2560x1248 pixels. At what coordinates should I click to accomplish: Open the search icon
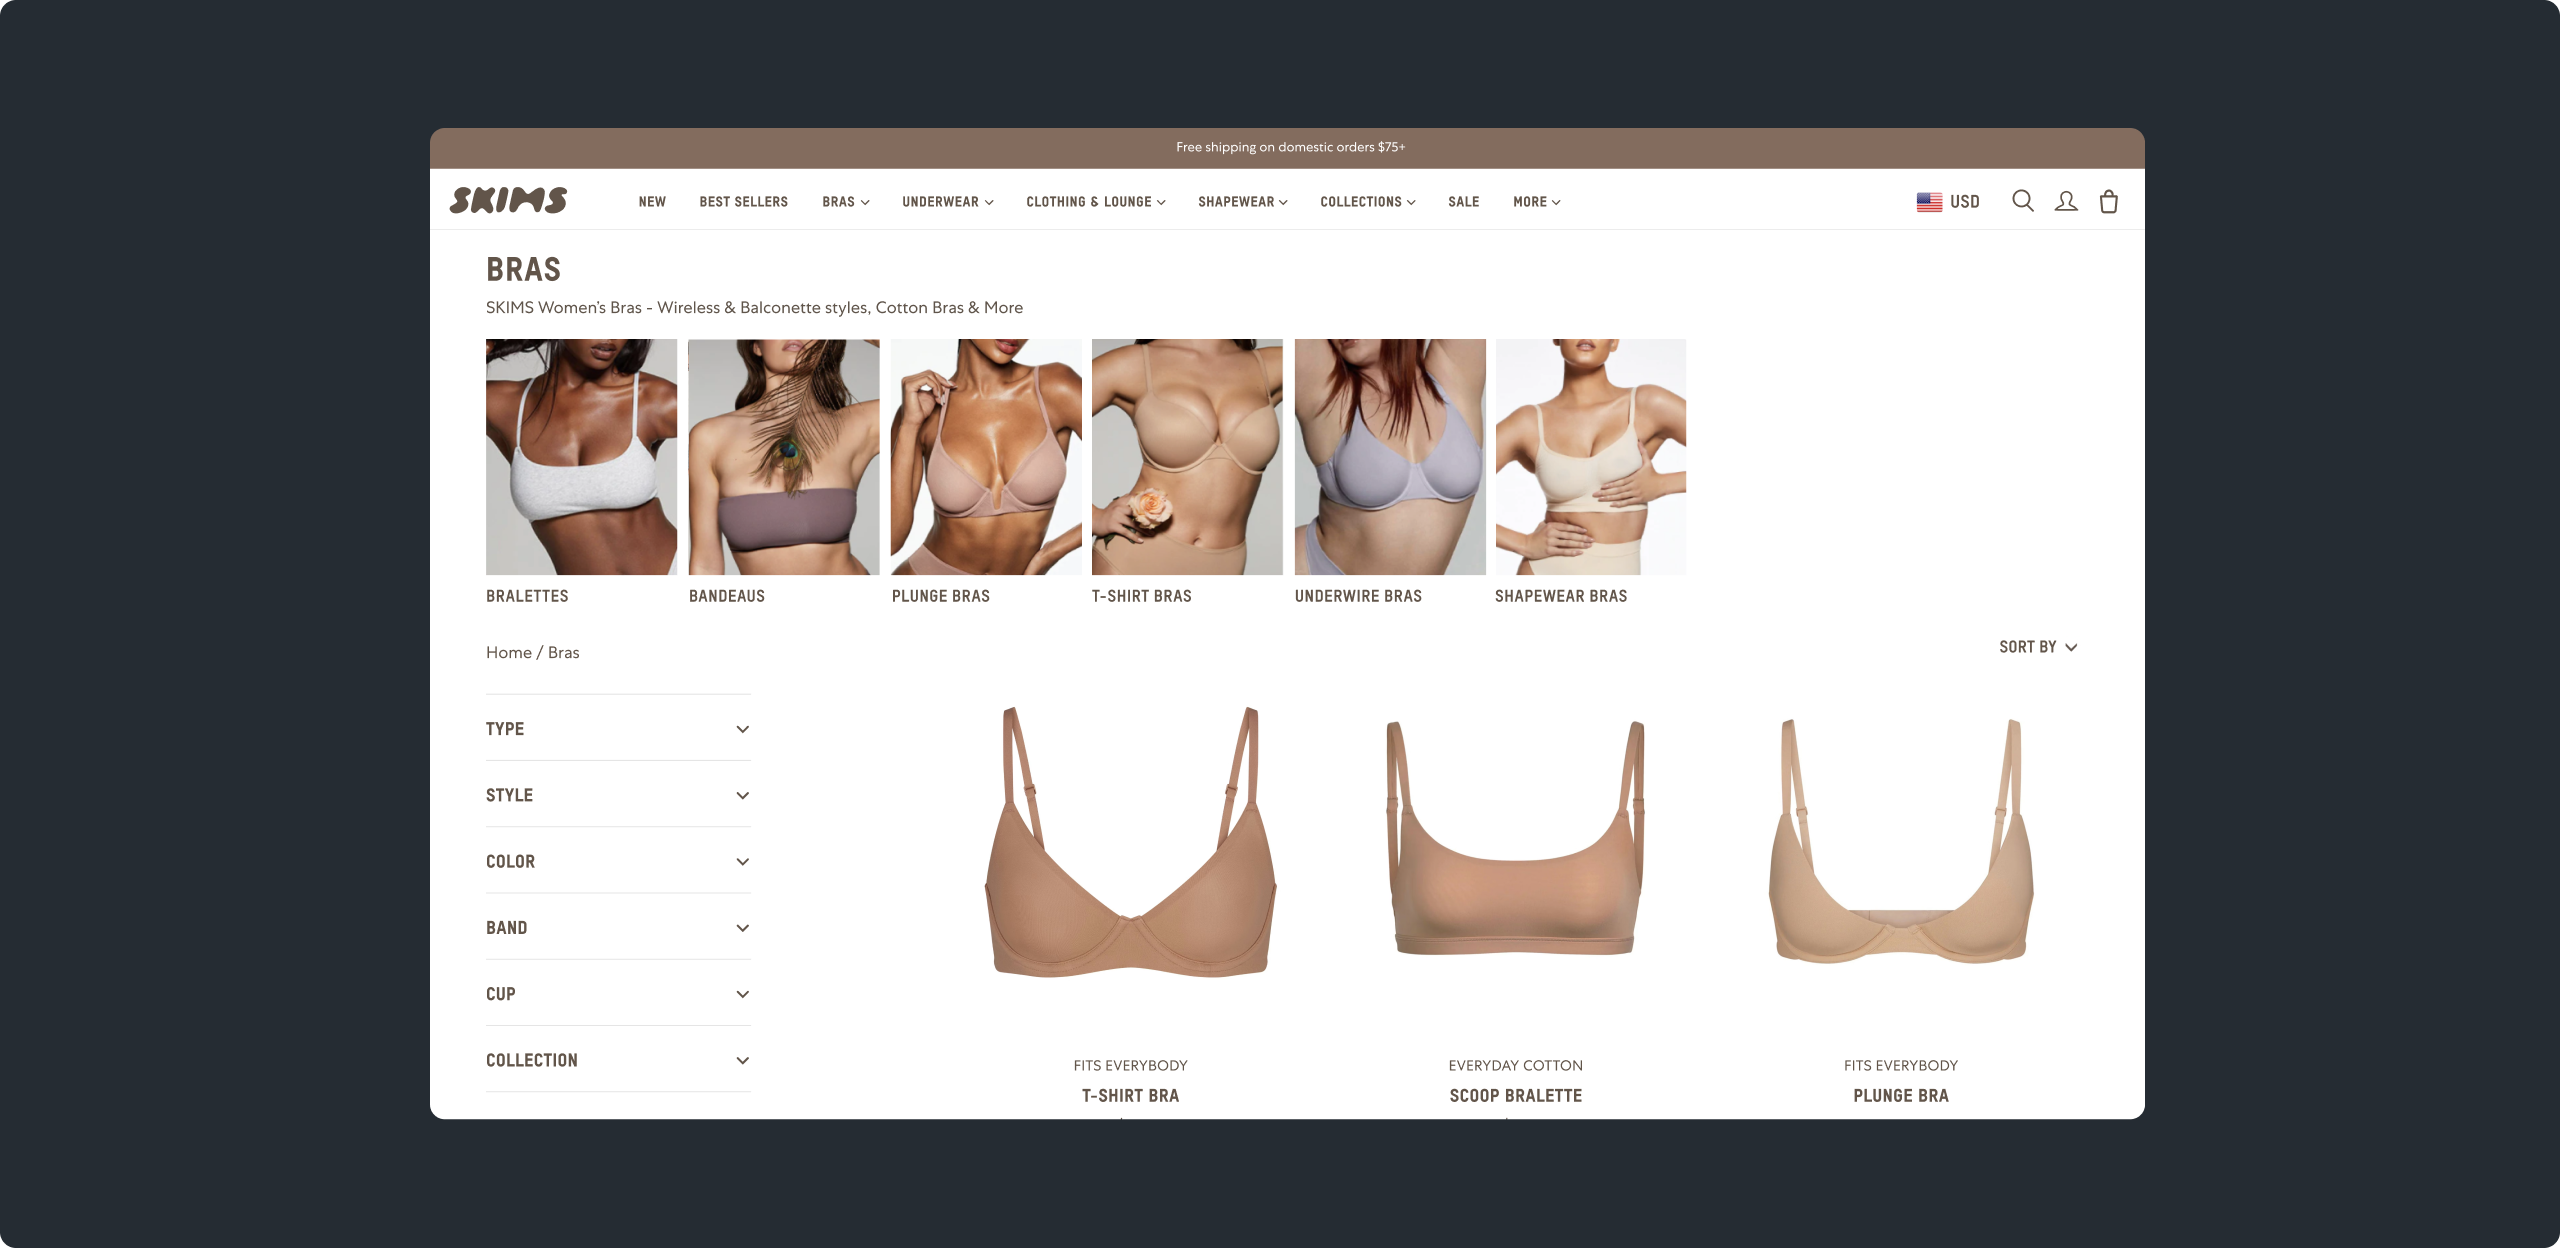coord(2022,201)
